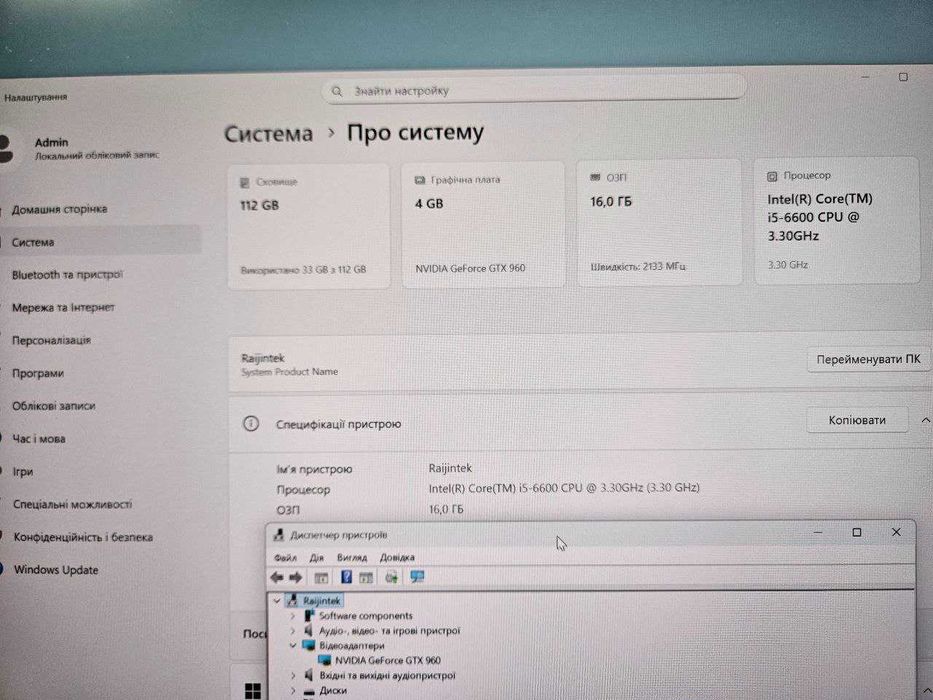
Task: Open Ігри settings
Action: click(23, 471)
